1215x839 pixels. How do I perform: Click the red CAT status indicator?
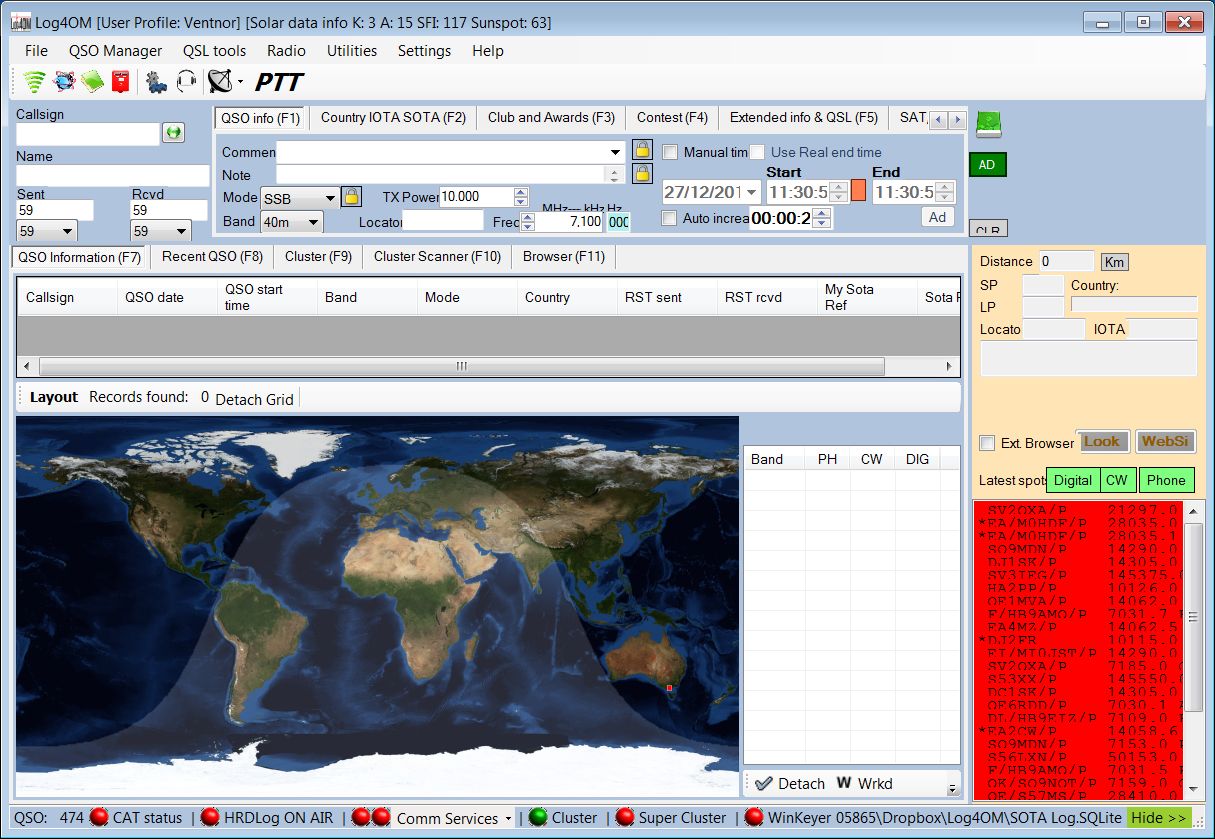99,818
